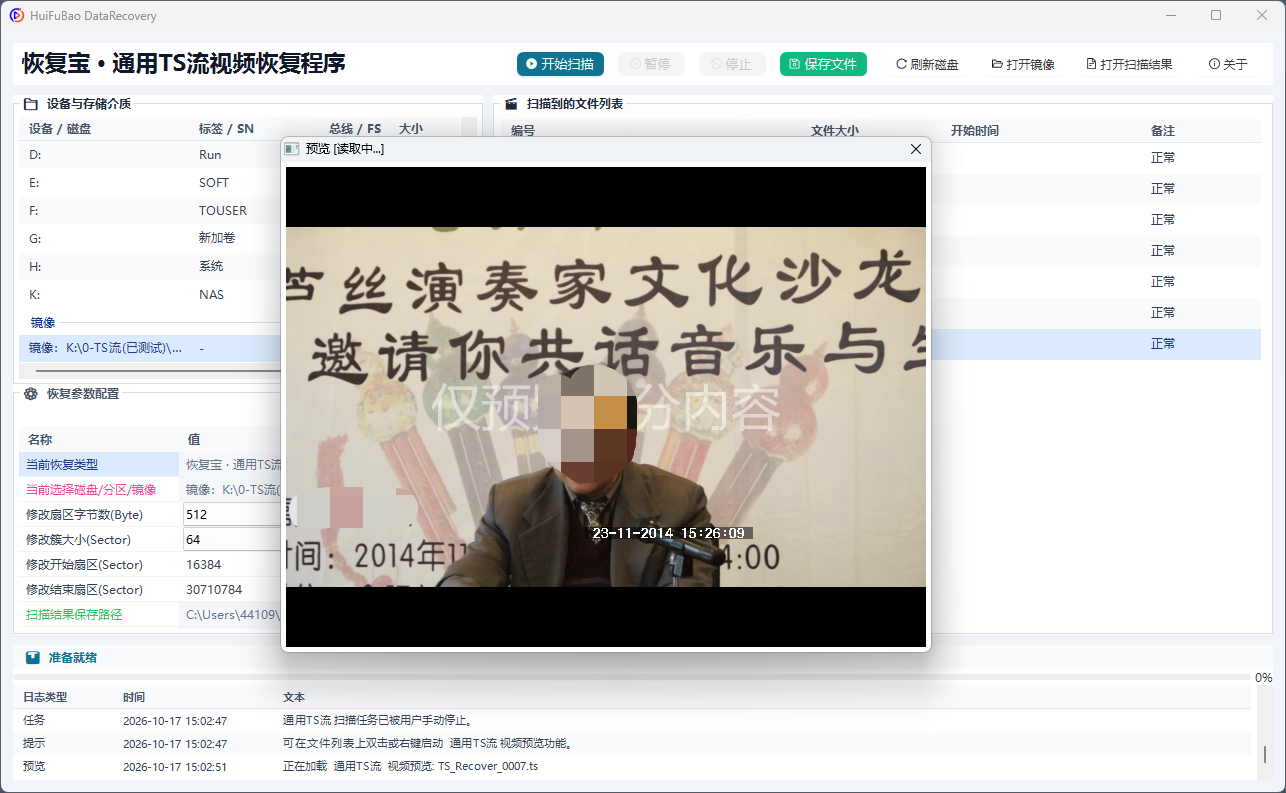This screenshot has height=793, width=1286.
Task: Select drive H: labeled 系统
Action: click(x=150, y=267)
